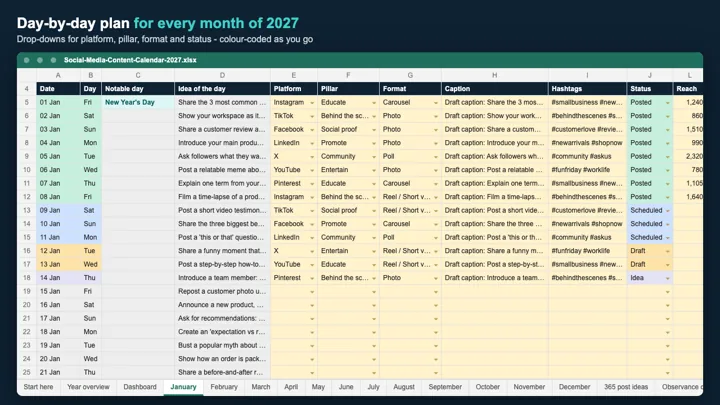Click the 'Caption' column header cell
This screenshot has width=720, height=405.
pos(495,89)
